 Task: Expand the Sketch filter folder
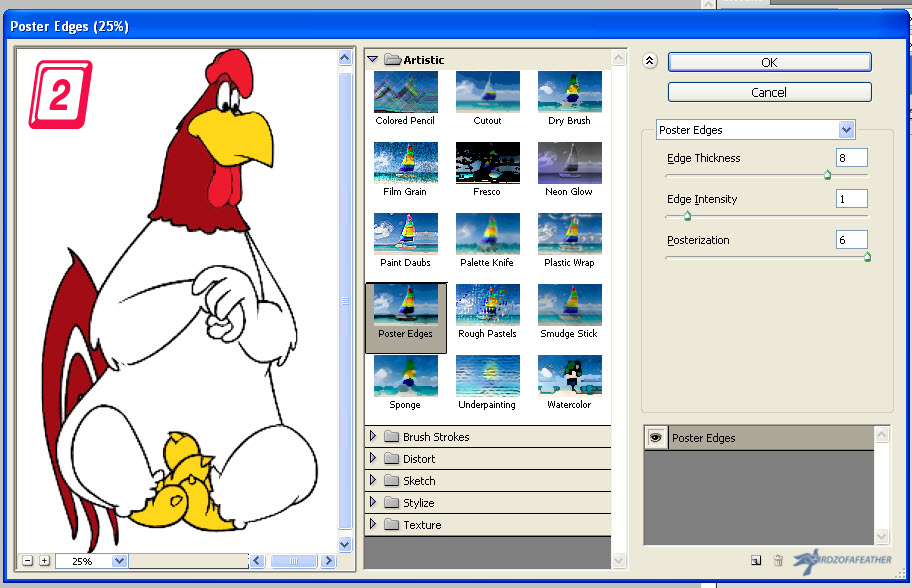click(373, 480)
